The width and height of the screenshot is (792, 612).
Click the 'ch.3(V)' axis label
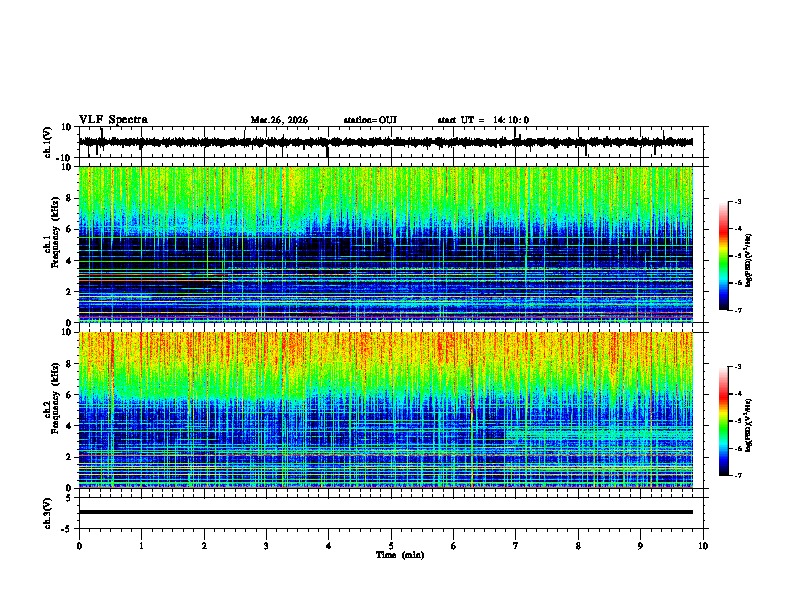tap(48, 514)
